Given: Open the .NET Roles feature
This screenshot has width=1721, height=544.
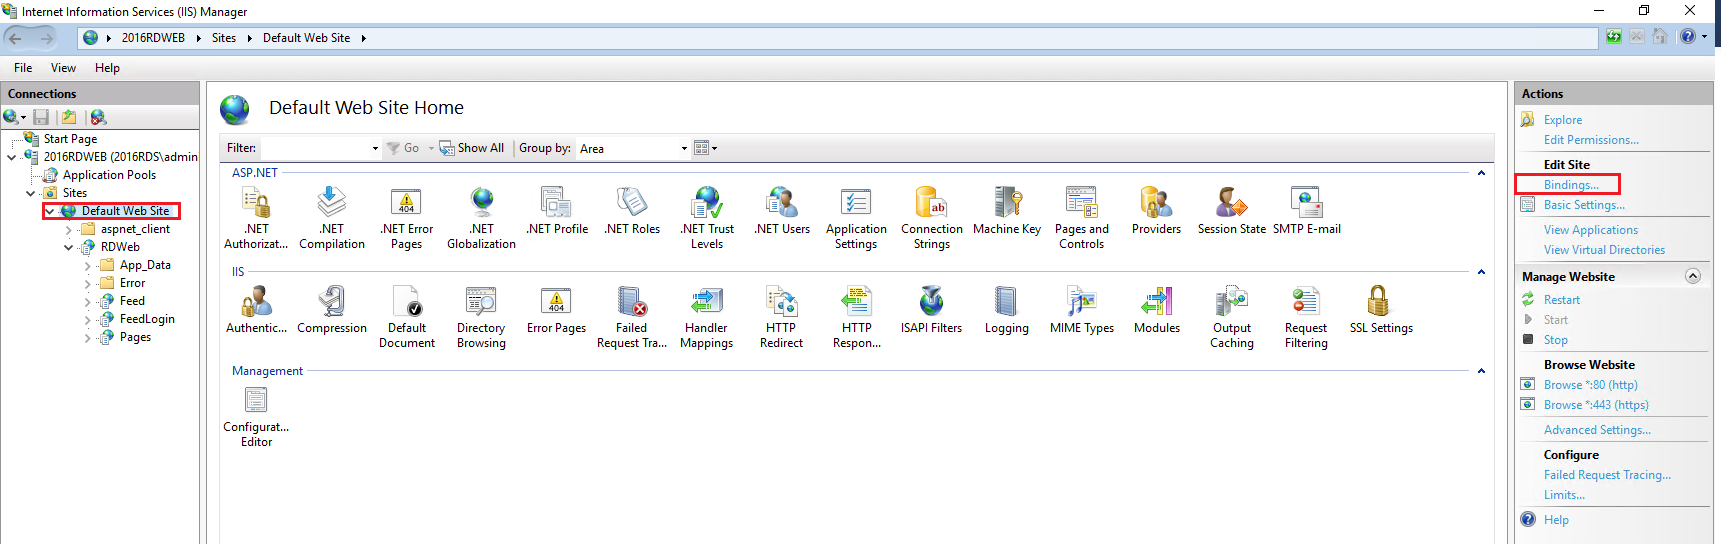Looking at the screenshot, I should (632, 211).
